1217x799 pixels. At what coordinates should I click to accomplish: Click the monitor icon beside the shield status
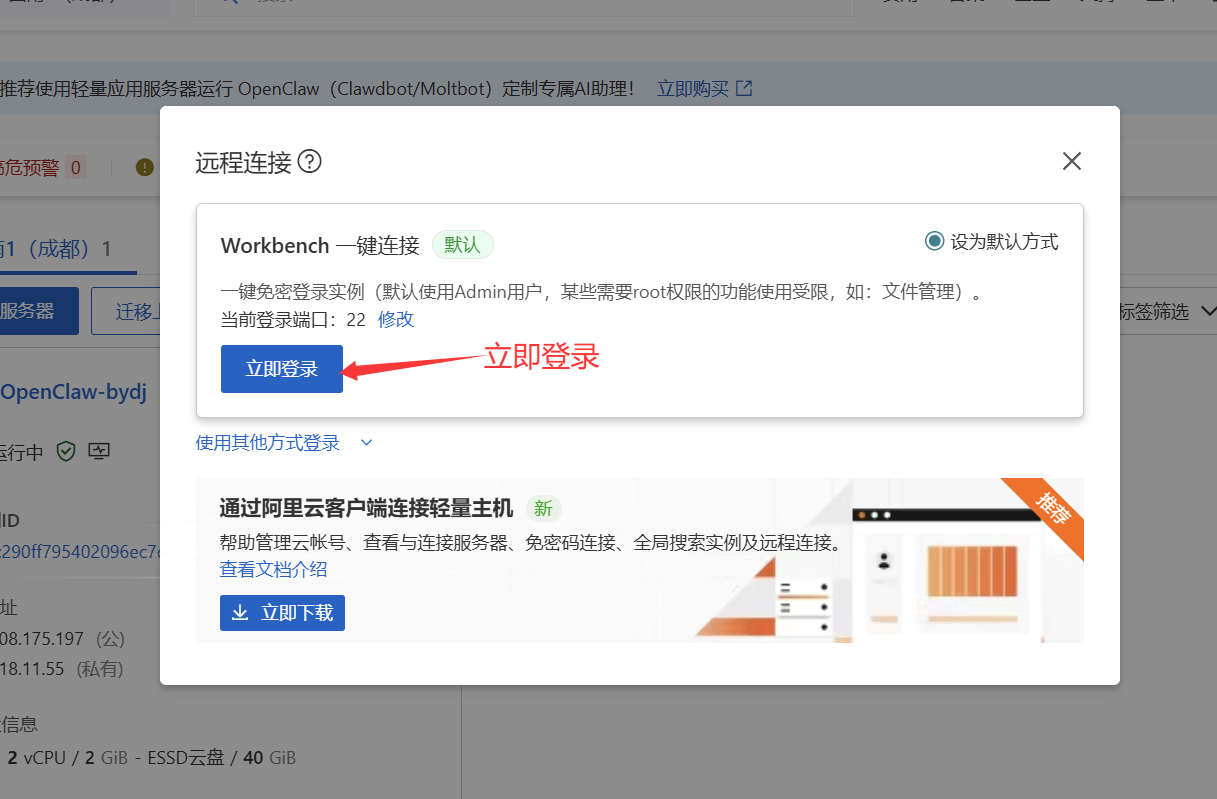pos(98,451)
